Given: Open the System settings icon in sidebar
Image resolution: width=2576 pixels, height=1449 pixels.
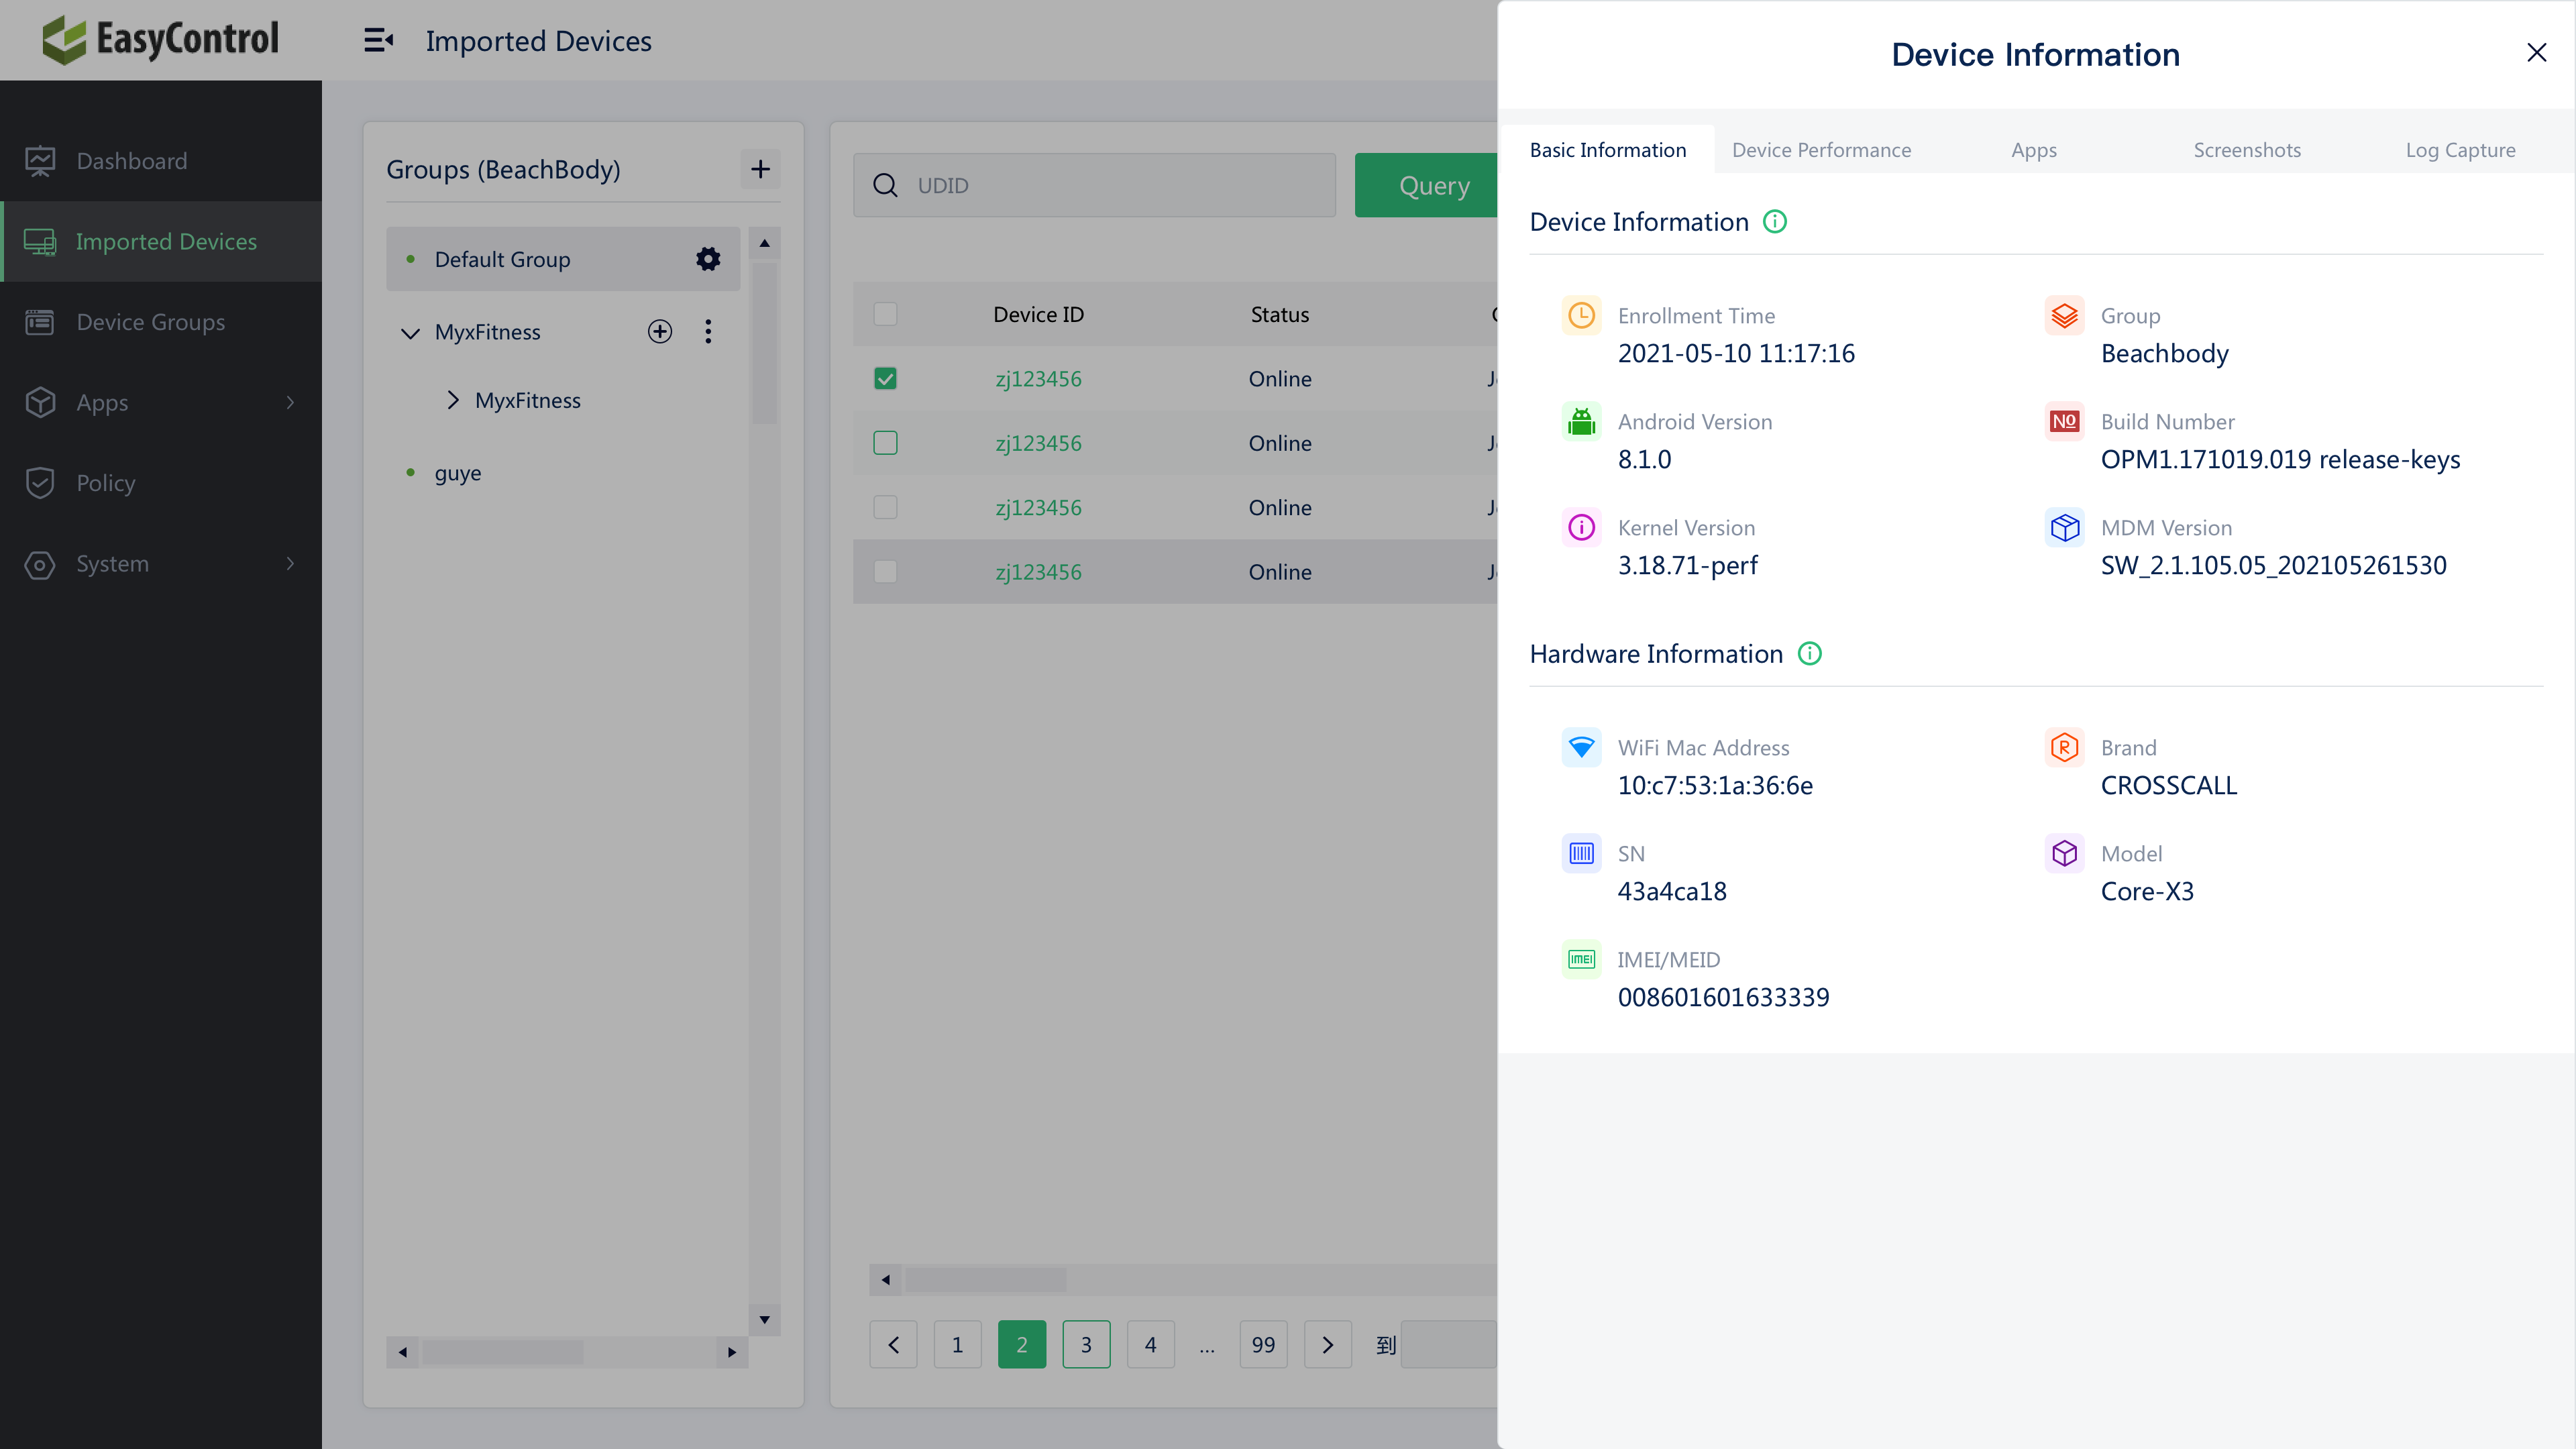Looking at the screenshot, I should [40, 564].
